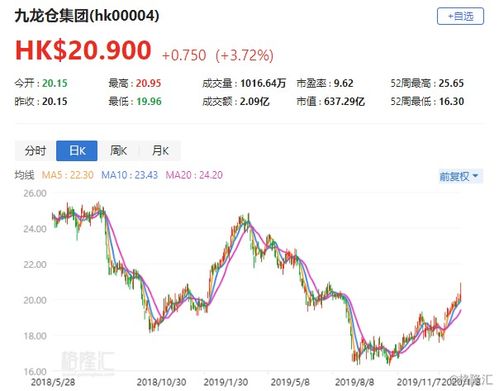Click the 成交量 value 1016.64万
Screen dimensions: 499x391
click(263, 83)
